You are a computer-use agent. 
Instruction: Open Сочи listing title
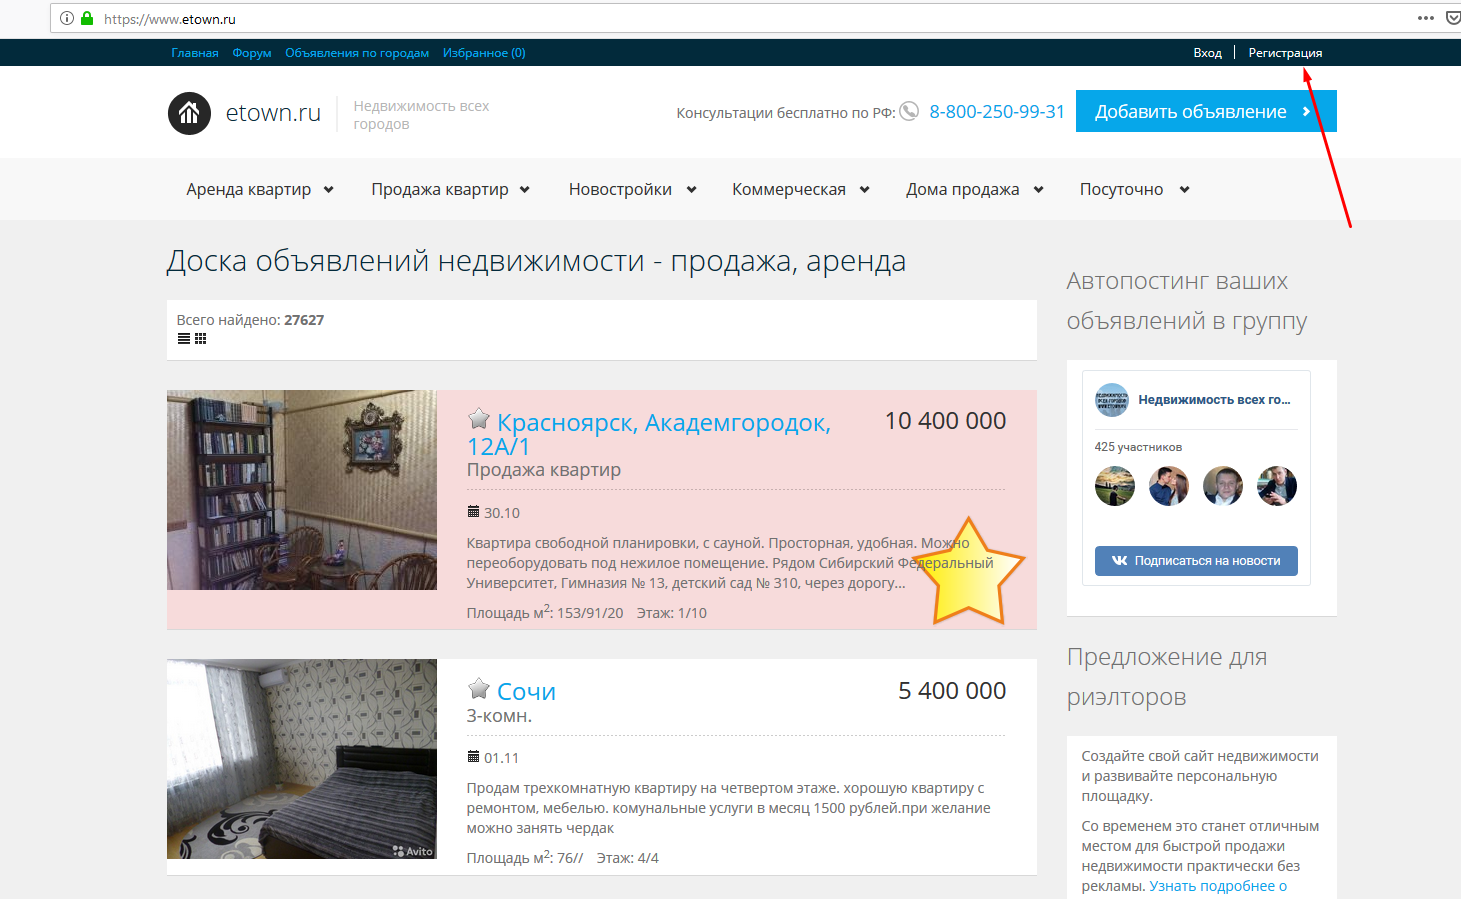tap(526, 691)
